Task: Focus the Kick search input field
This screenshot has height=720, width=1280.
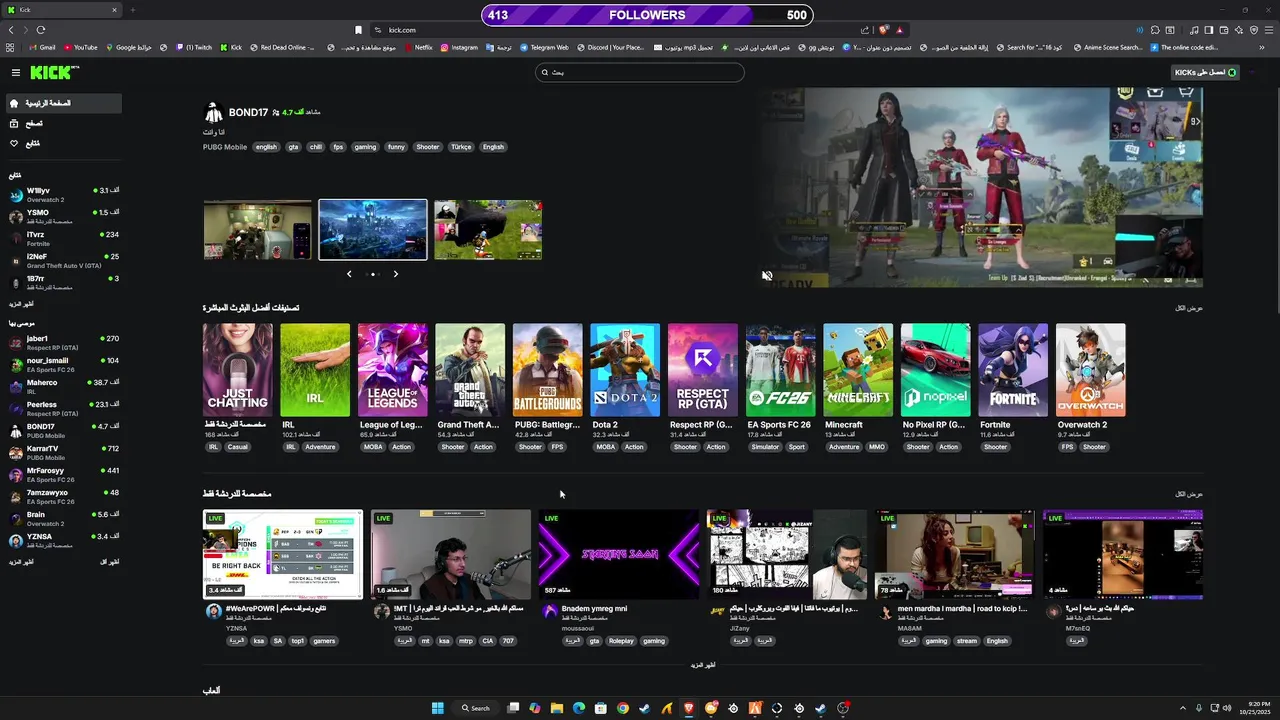Action: [x=640, y=72]
